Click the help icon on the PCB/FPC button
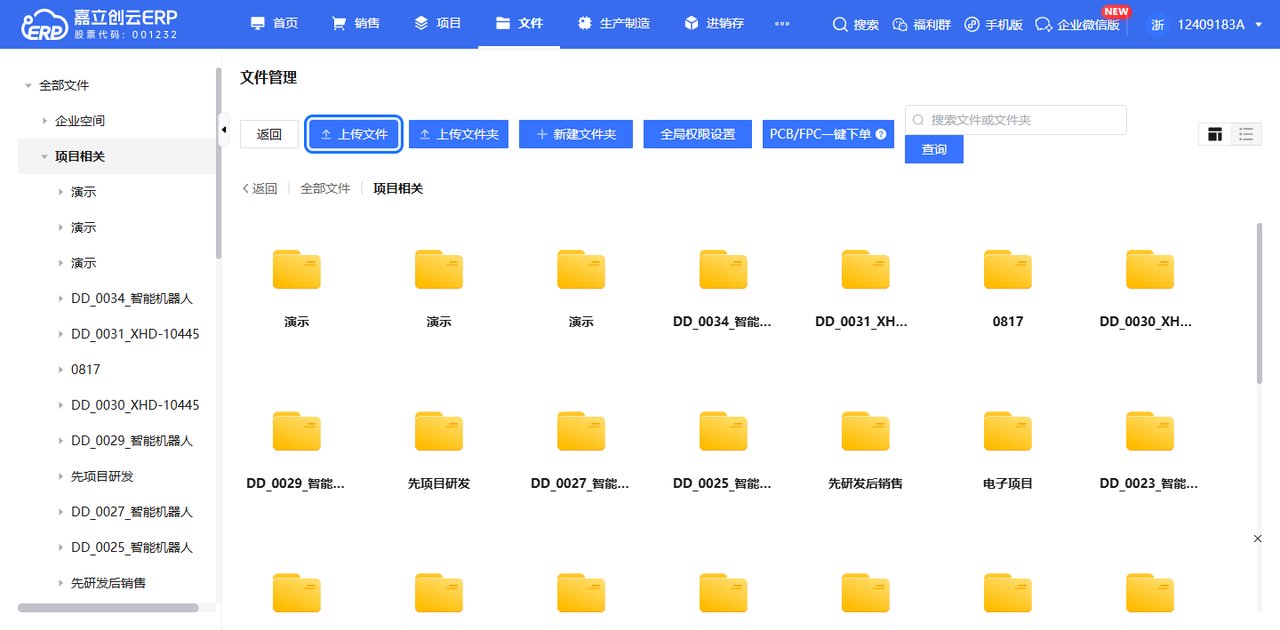1280x630 pixels. point(881,134)
